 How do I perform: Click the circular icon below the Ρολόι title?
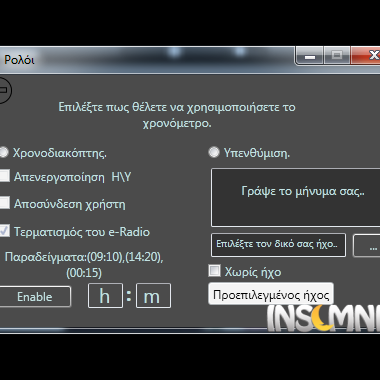pyautogui.click(x=5, y=90)
